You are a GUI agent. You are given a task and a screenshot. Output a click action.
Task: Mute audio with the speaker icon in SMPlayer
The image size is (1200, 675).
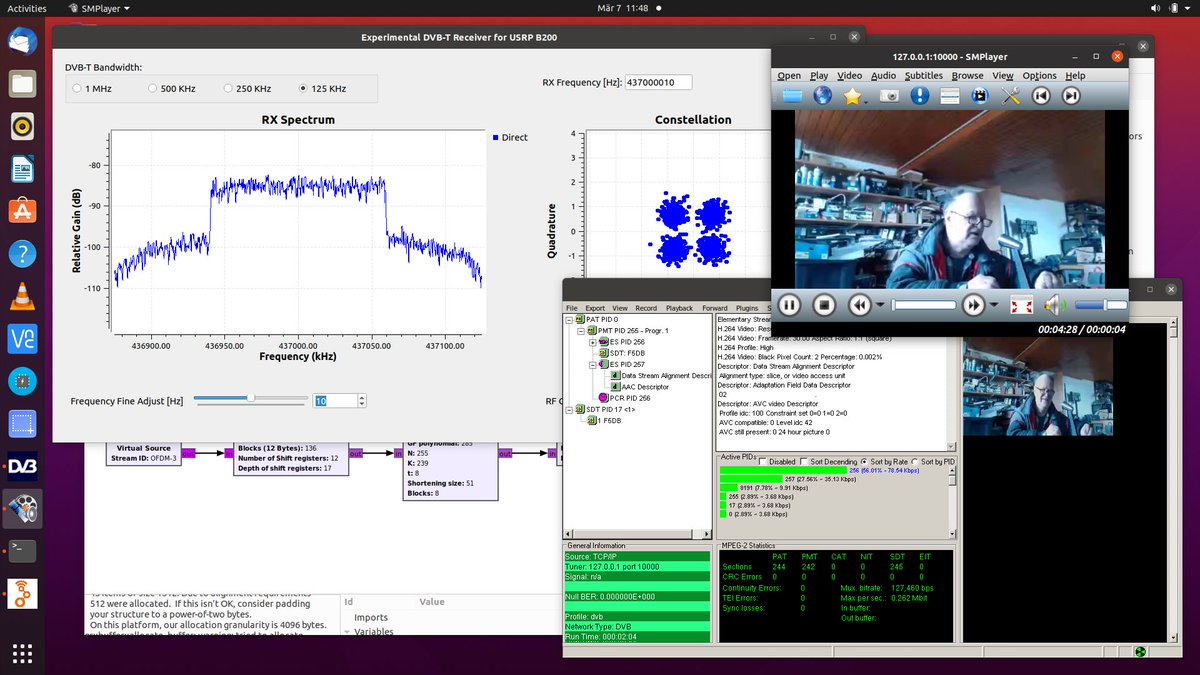[x=1053, y=305]
